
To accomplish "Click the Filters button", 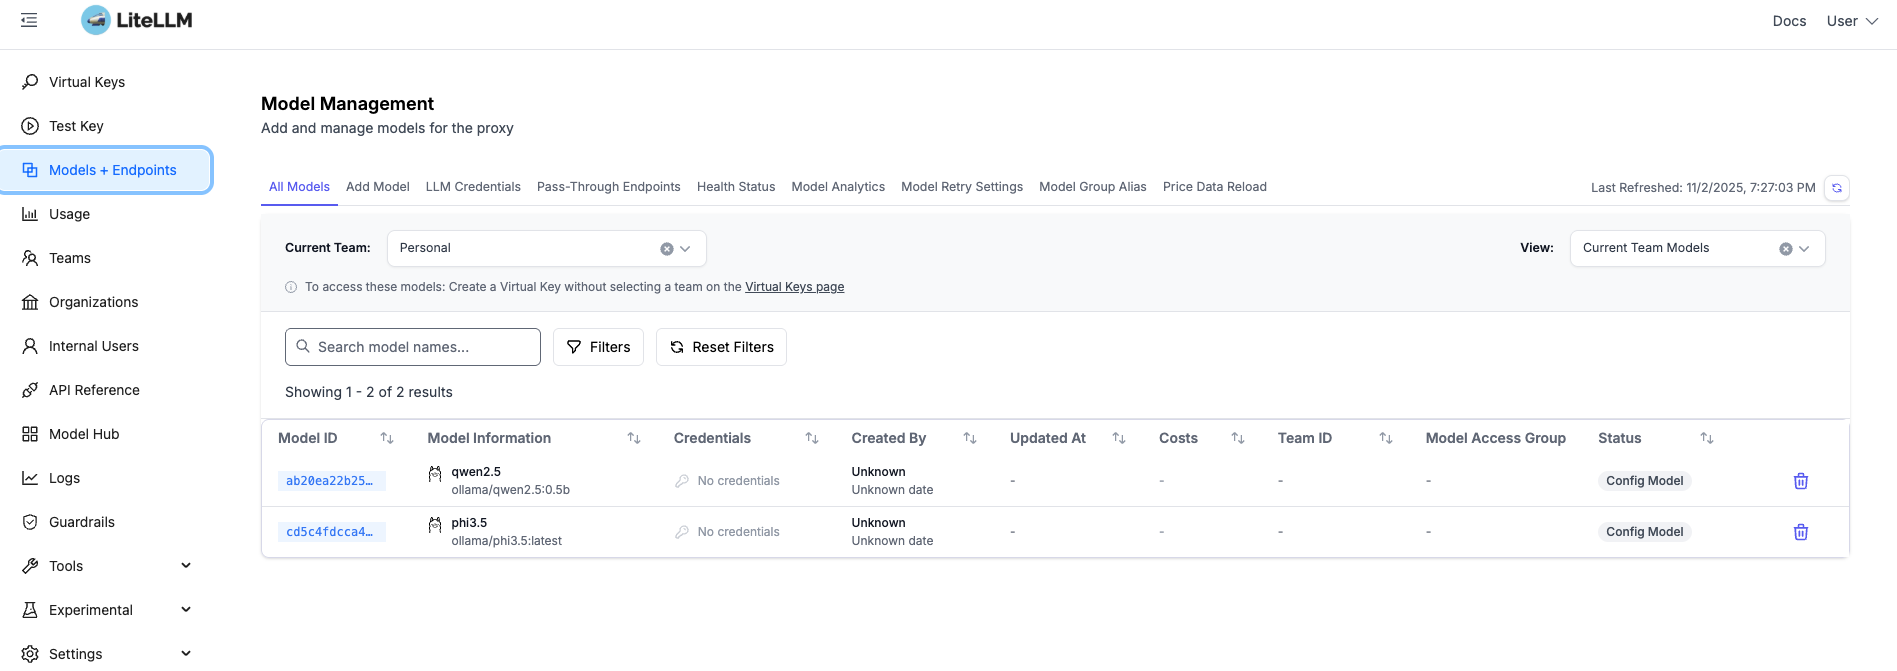I will coord(598,347).
